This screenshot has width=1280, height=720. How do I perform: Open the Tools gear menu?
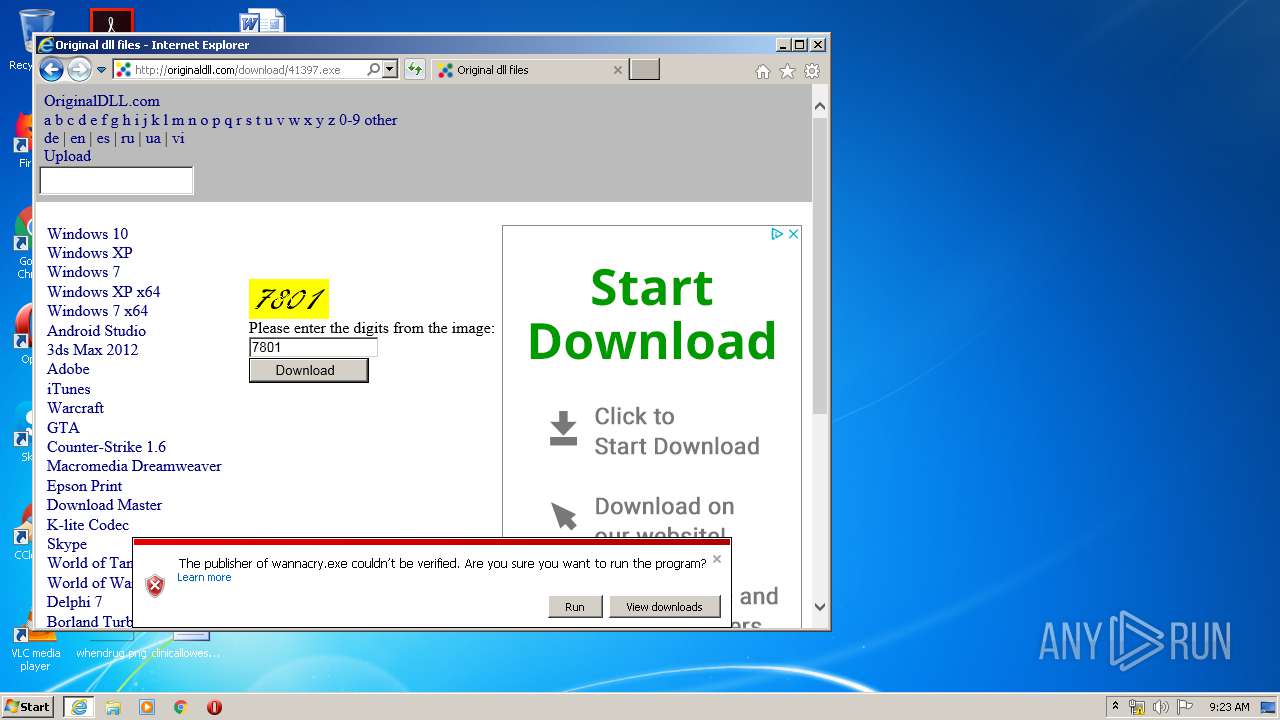pos(812,71)
